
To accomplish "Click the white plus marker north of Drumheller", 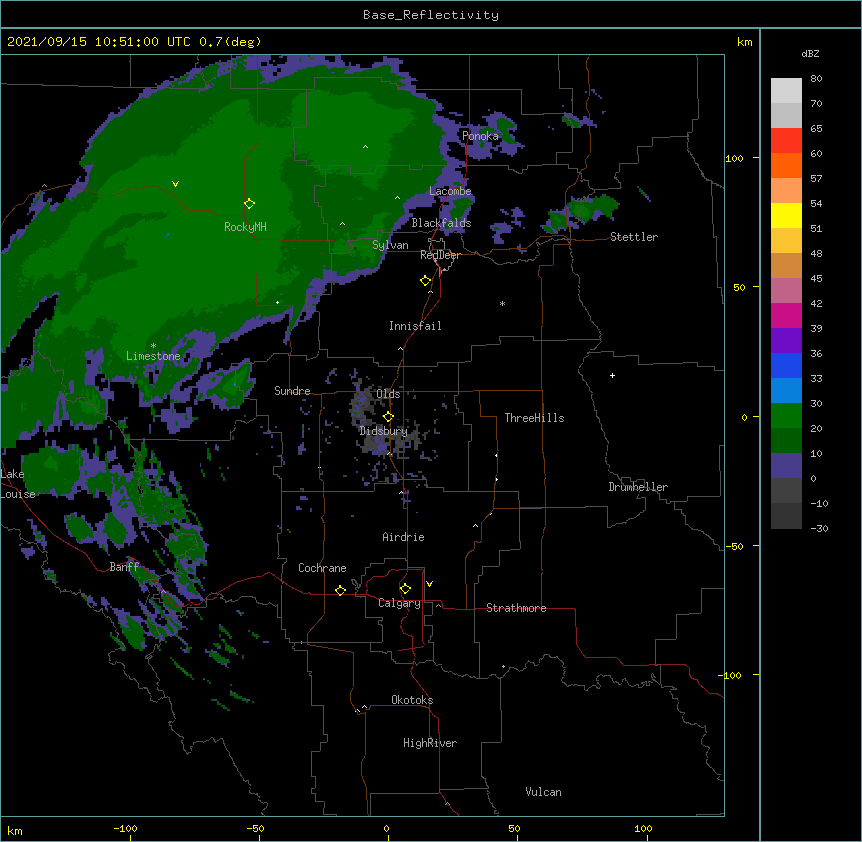I will pyautogui.click(x=612, y=375).
